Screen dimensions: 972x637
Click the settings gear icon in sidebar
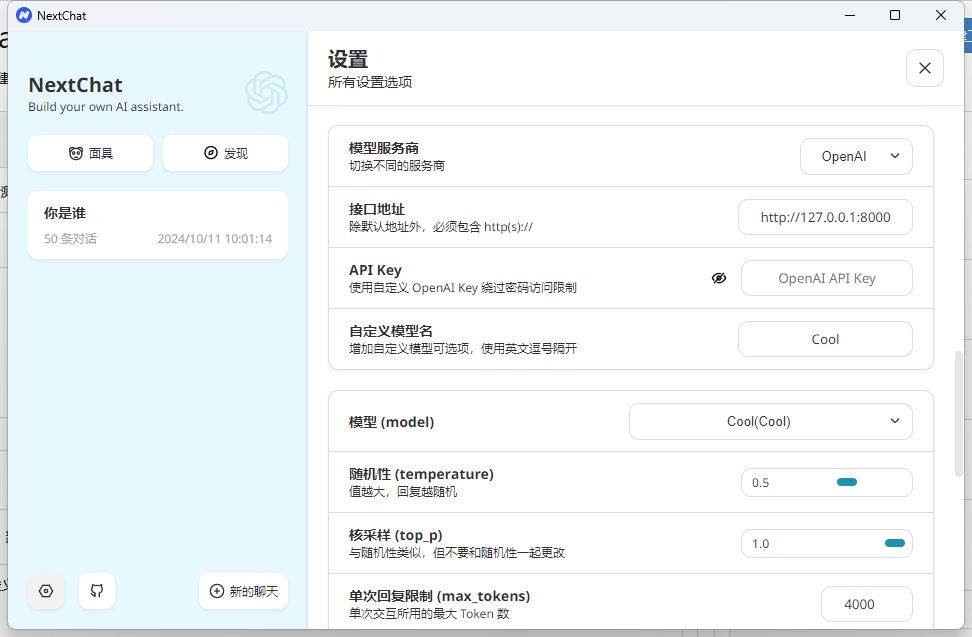click(46, 591)
